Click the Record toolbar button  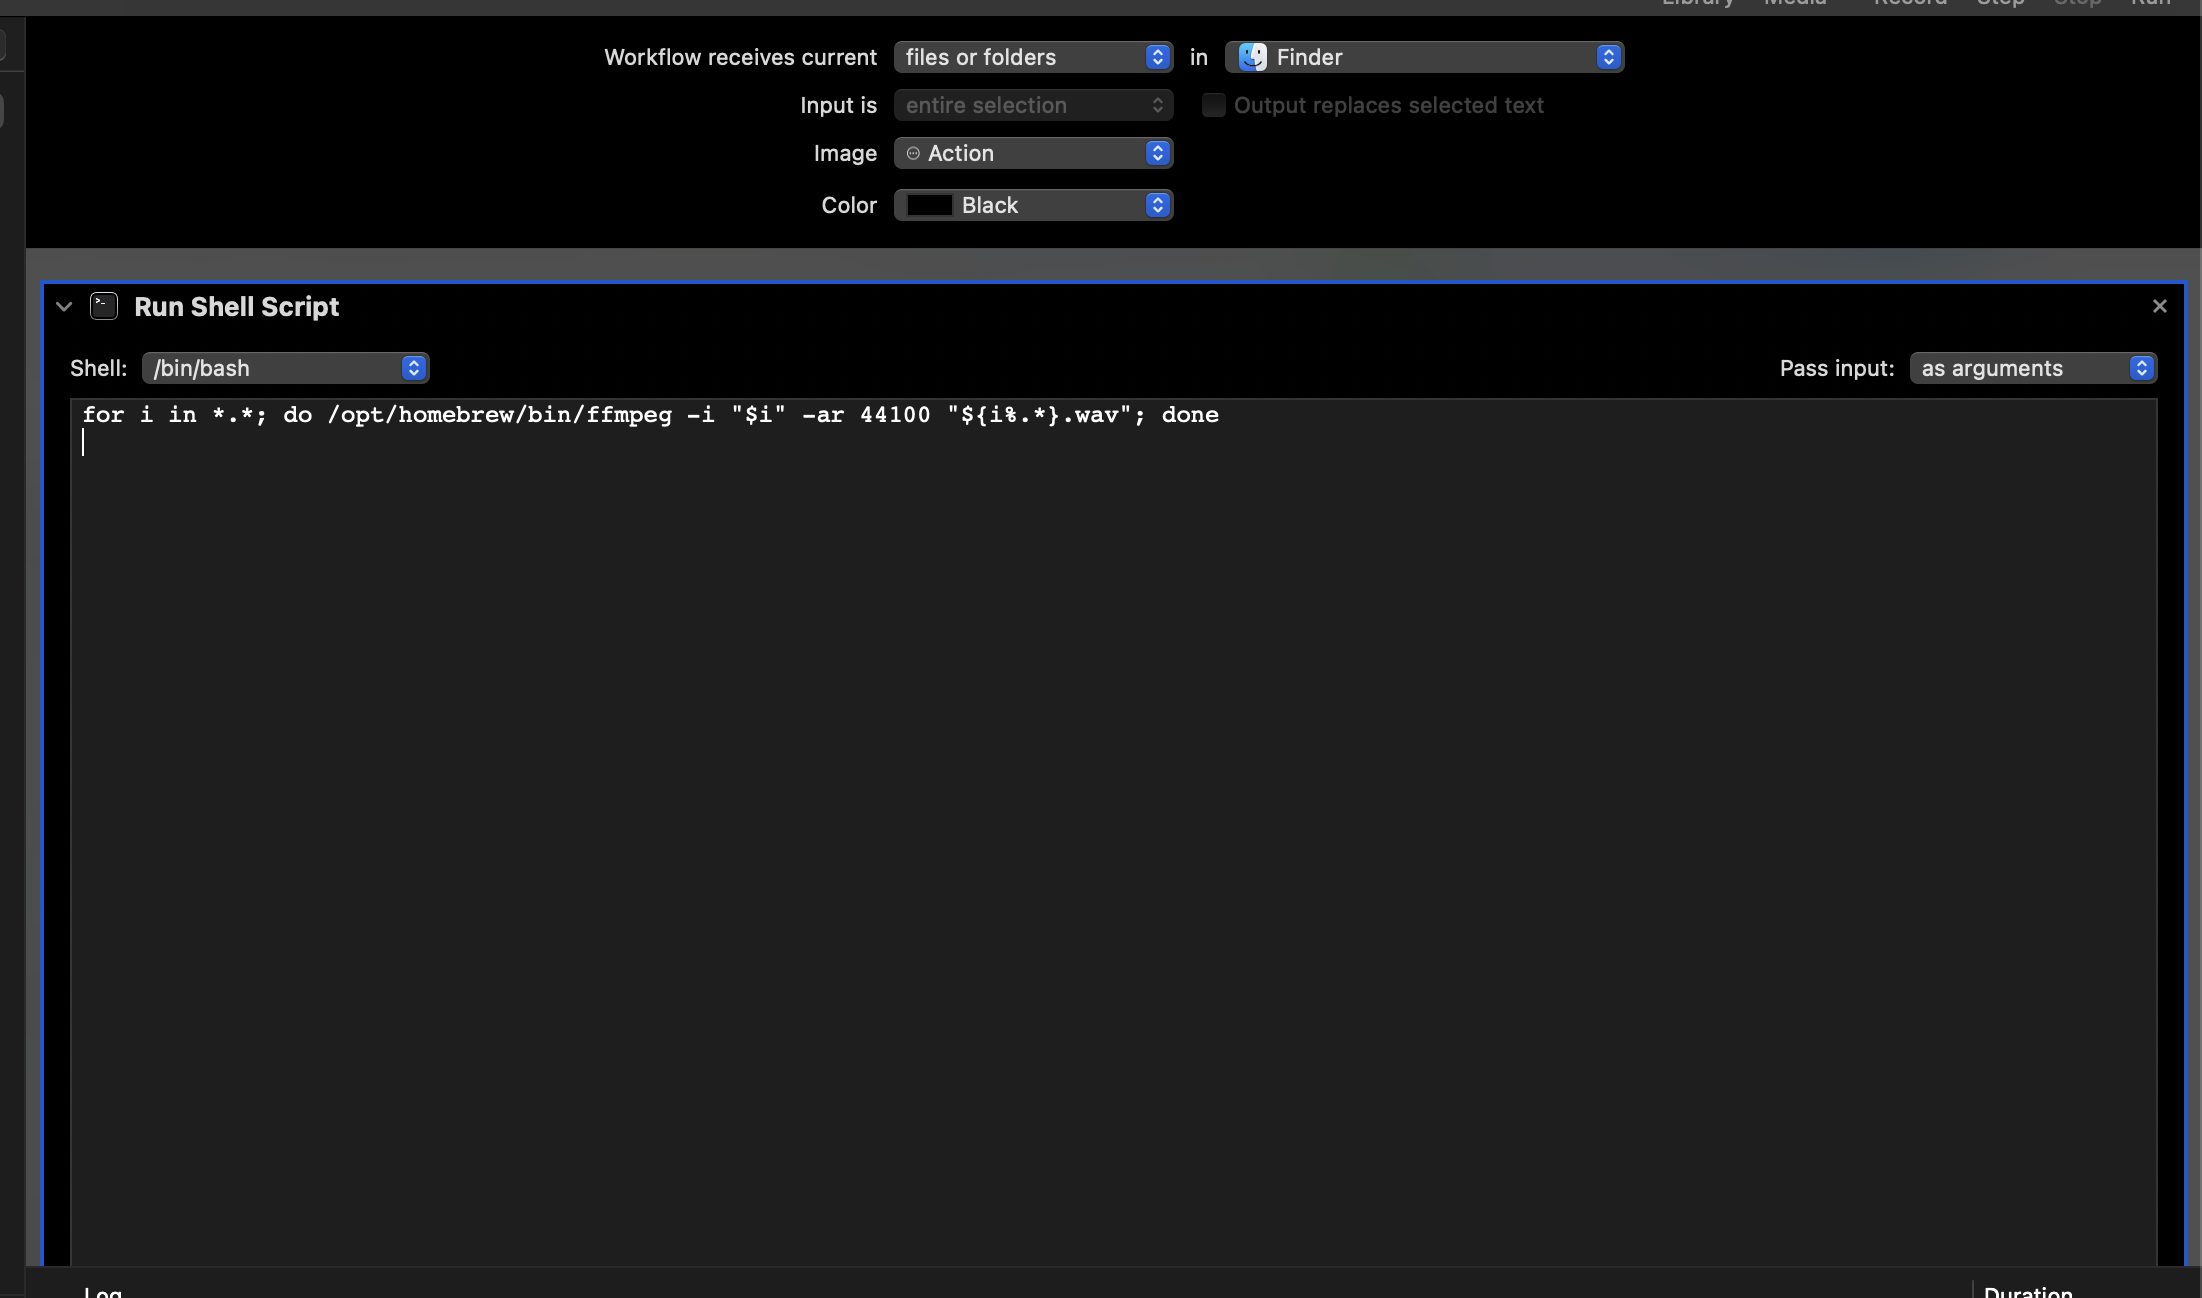[x=1910, y=3]
